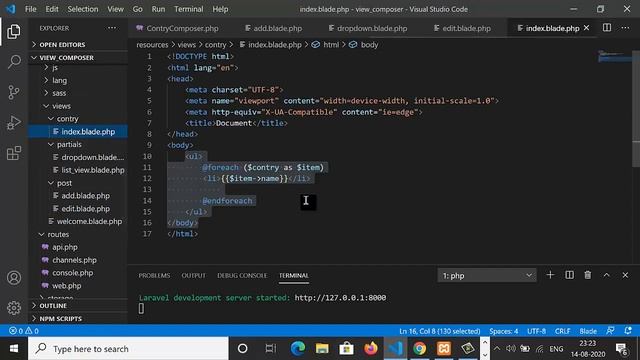Open the Explorer view in activity bar
Image resolution: width=640 pixels, height=360 pixels.
[x=14, y=31]
